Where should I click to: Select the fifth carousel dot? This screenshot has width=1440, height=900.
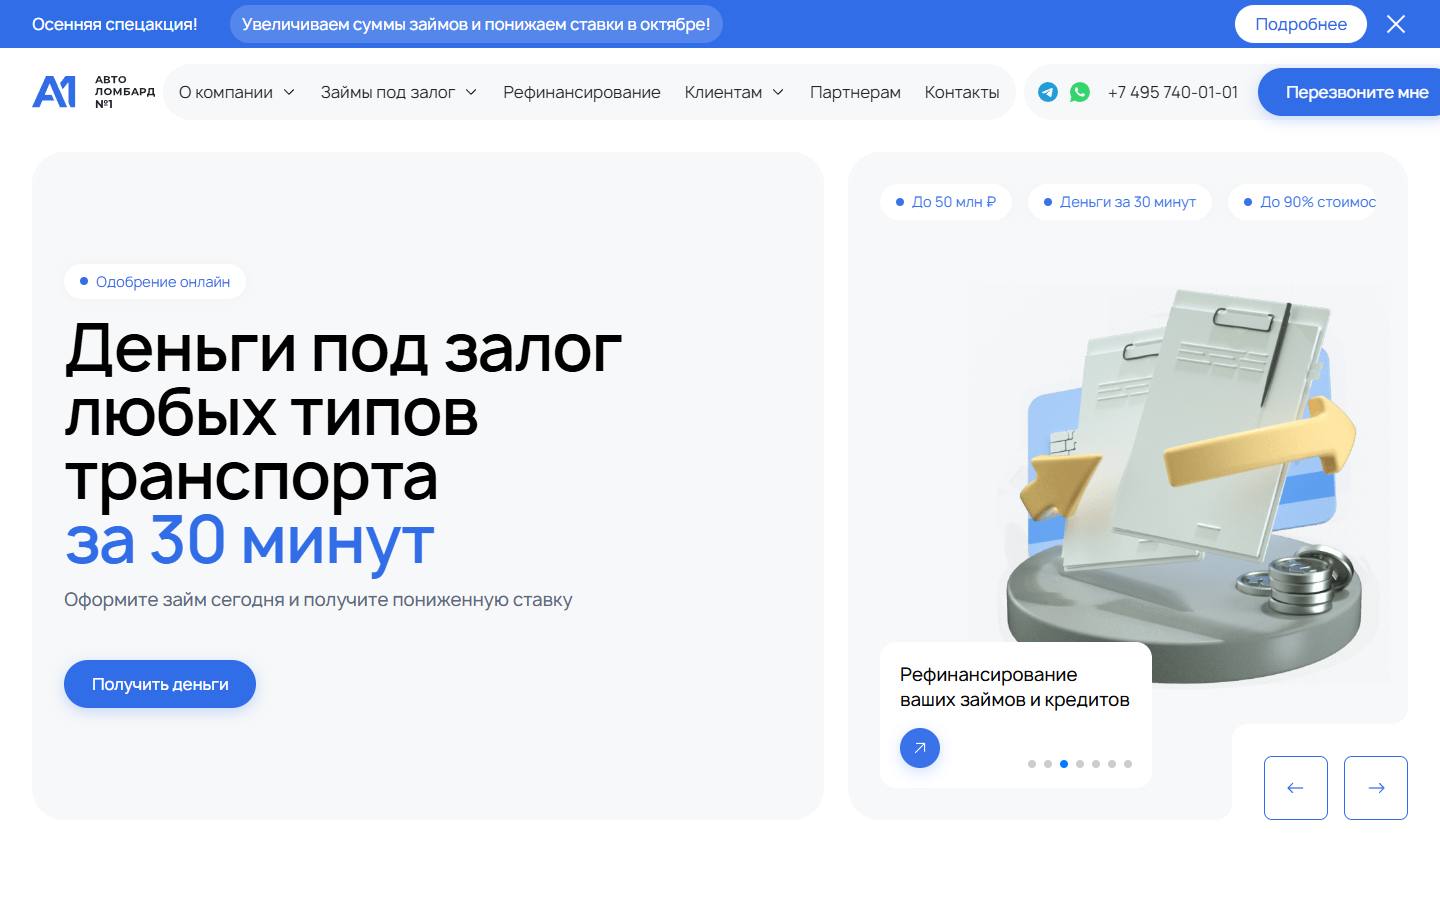[x=1096, y=764]
